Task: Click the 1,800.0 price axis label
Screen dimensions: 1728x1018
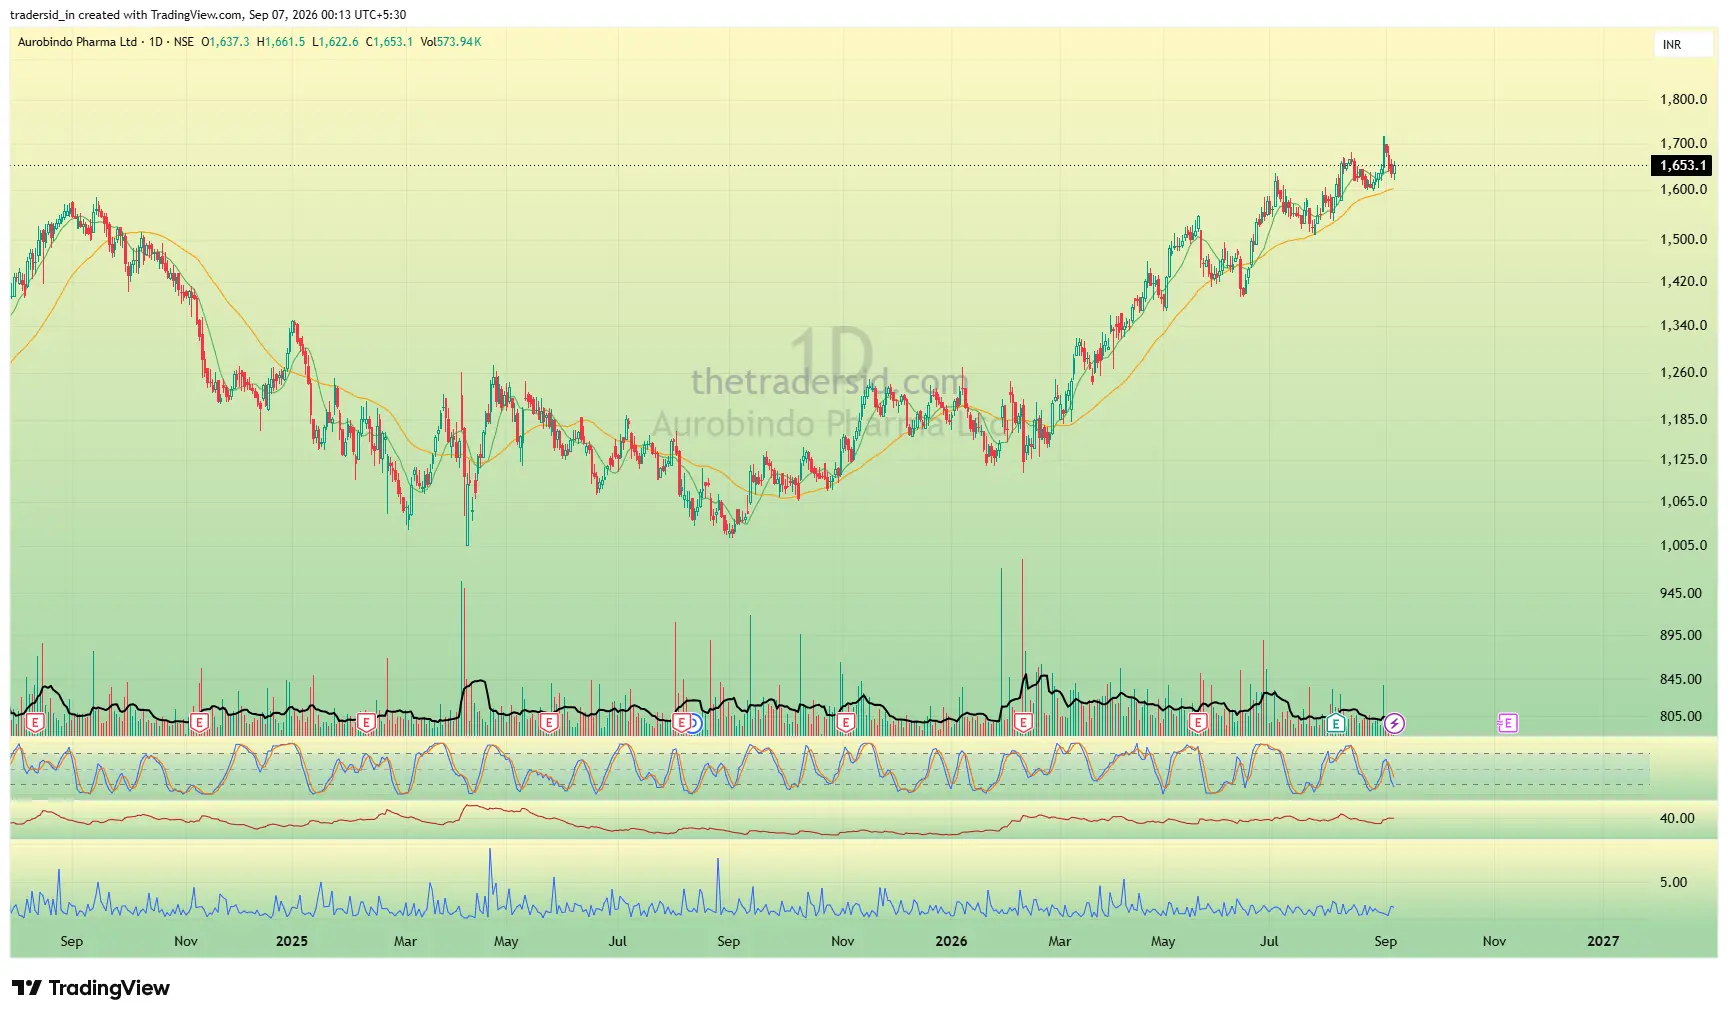Action: (1684, 99)
